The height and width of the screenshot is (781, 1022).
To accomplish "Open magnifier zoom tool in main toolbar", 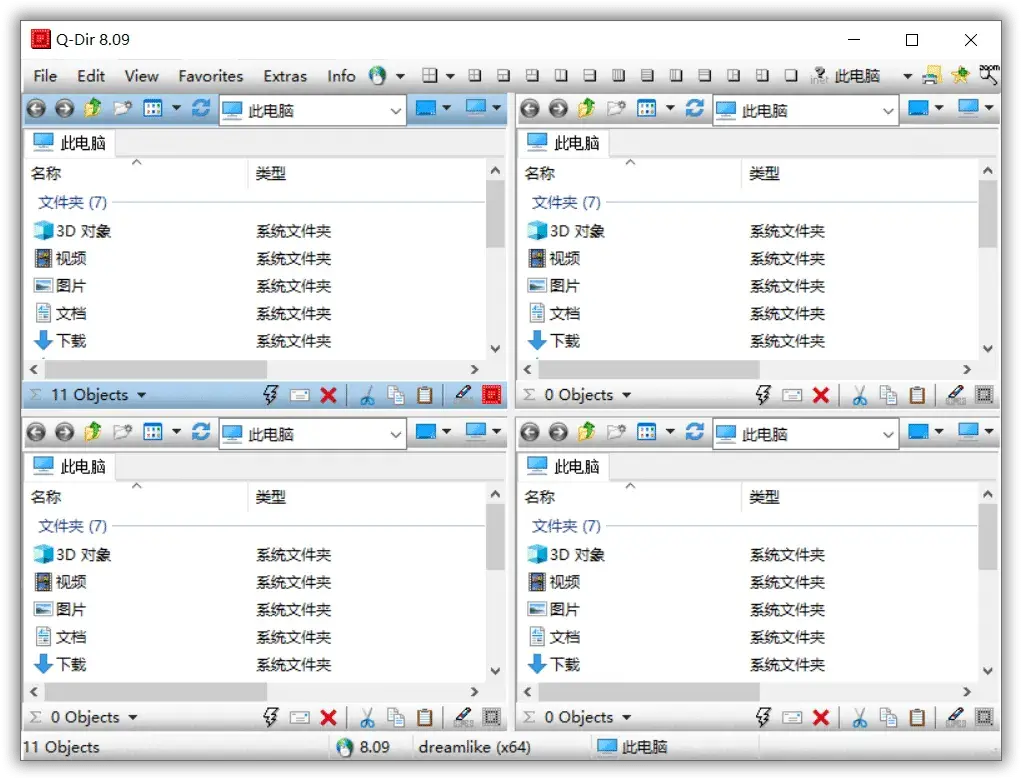I will point(989,75).
